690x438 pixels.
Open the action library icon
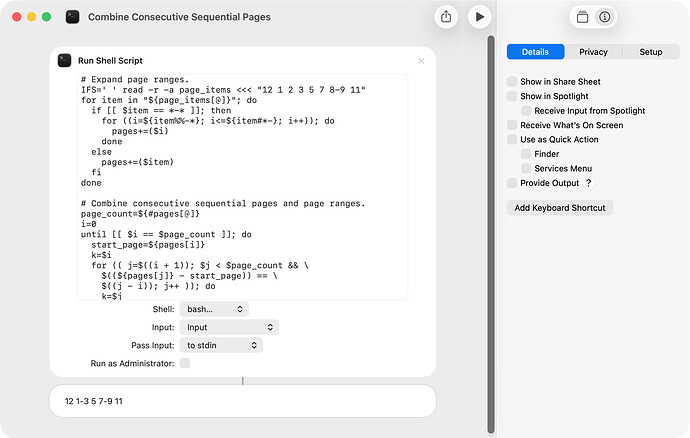coord(582,17)
